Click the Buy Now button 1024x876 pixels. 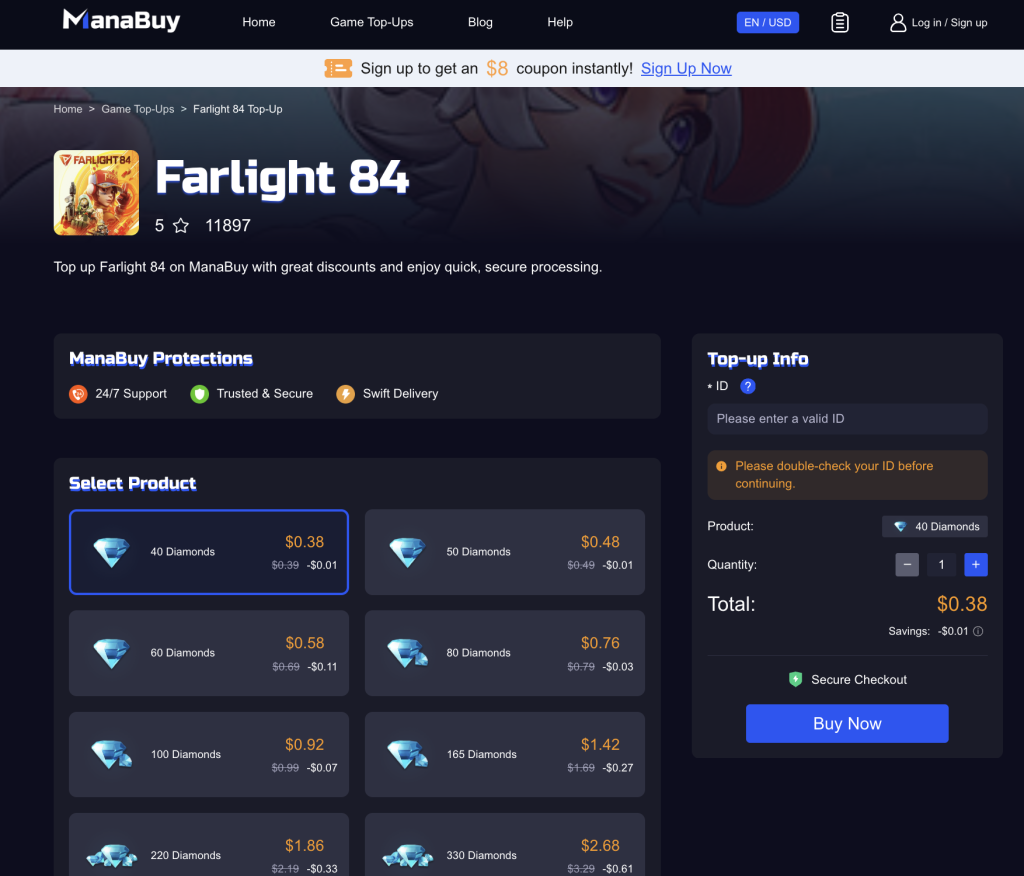(x=847, y=723)
